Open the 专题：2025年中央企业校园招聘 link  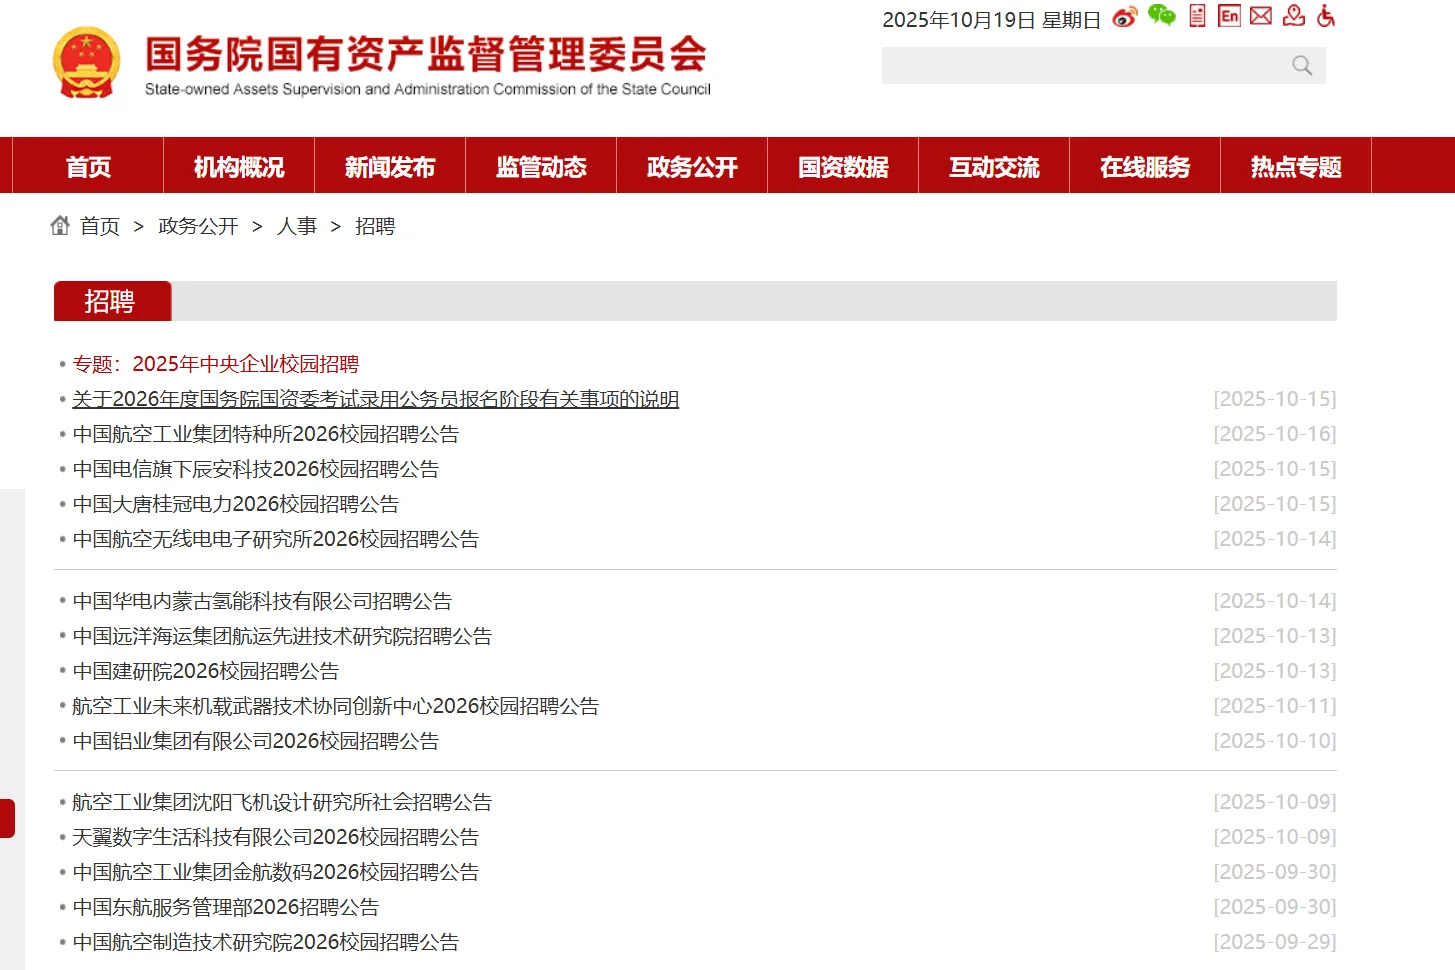216,364
